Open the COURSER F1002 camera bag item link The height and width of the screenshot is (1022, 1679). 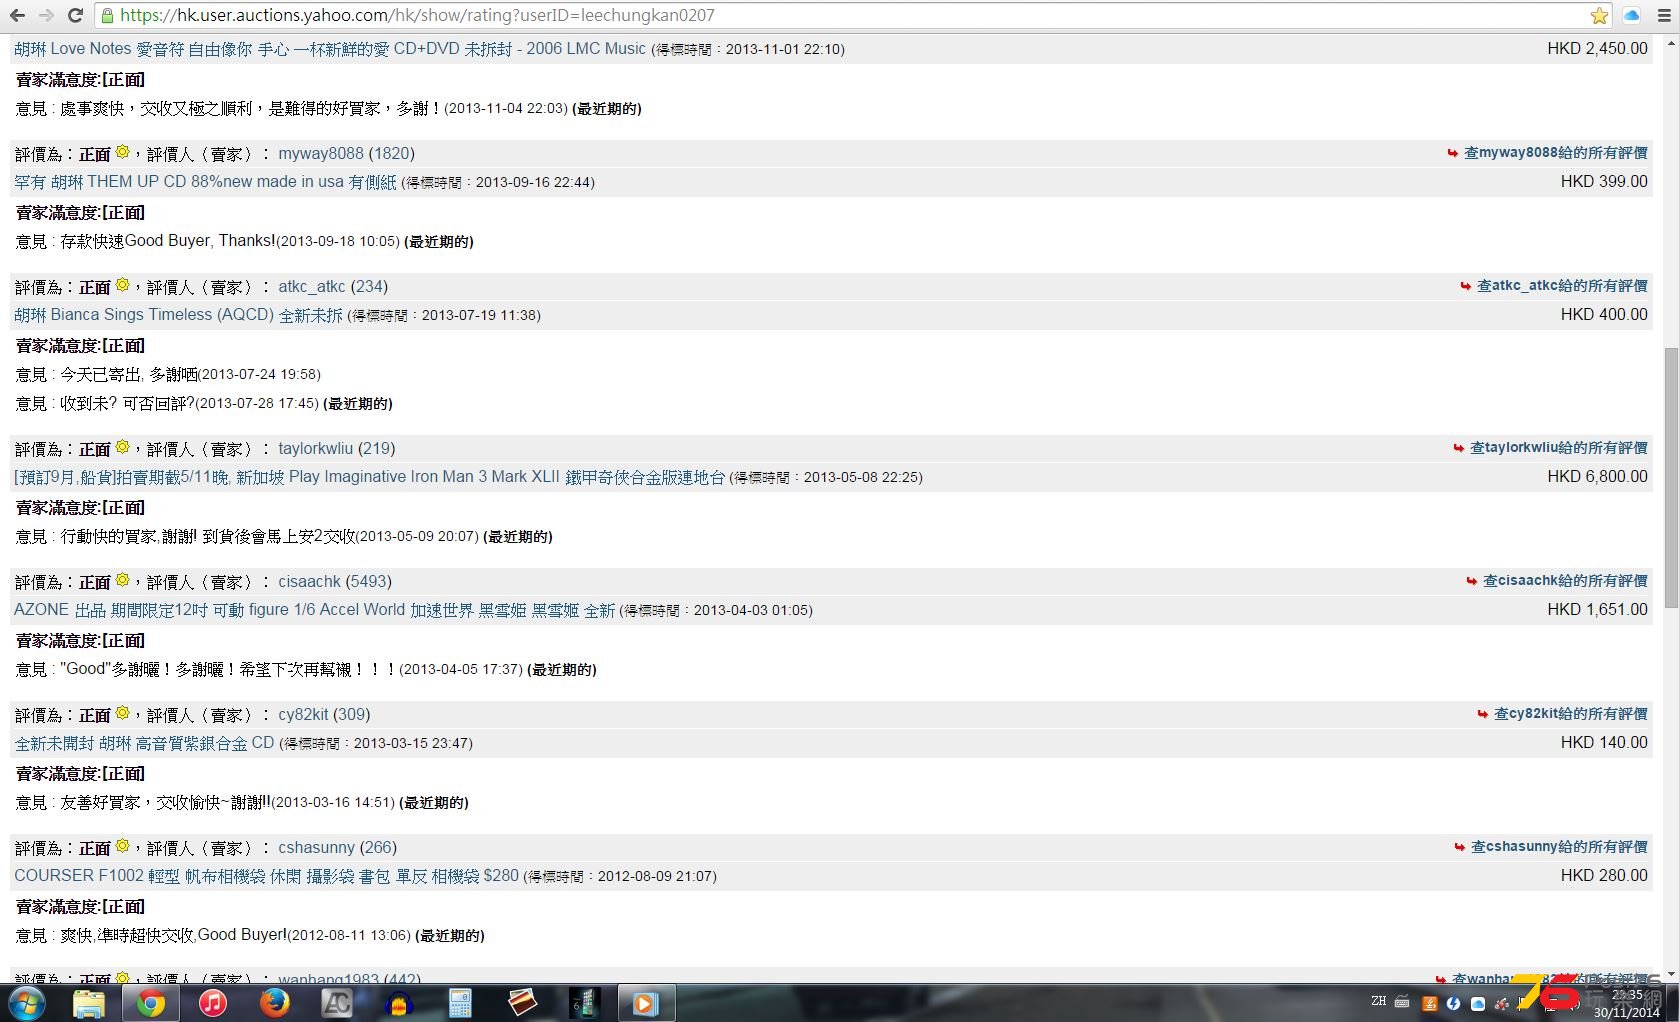(266, 875)
